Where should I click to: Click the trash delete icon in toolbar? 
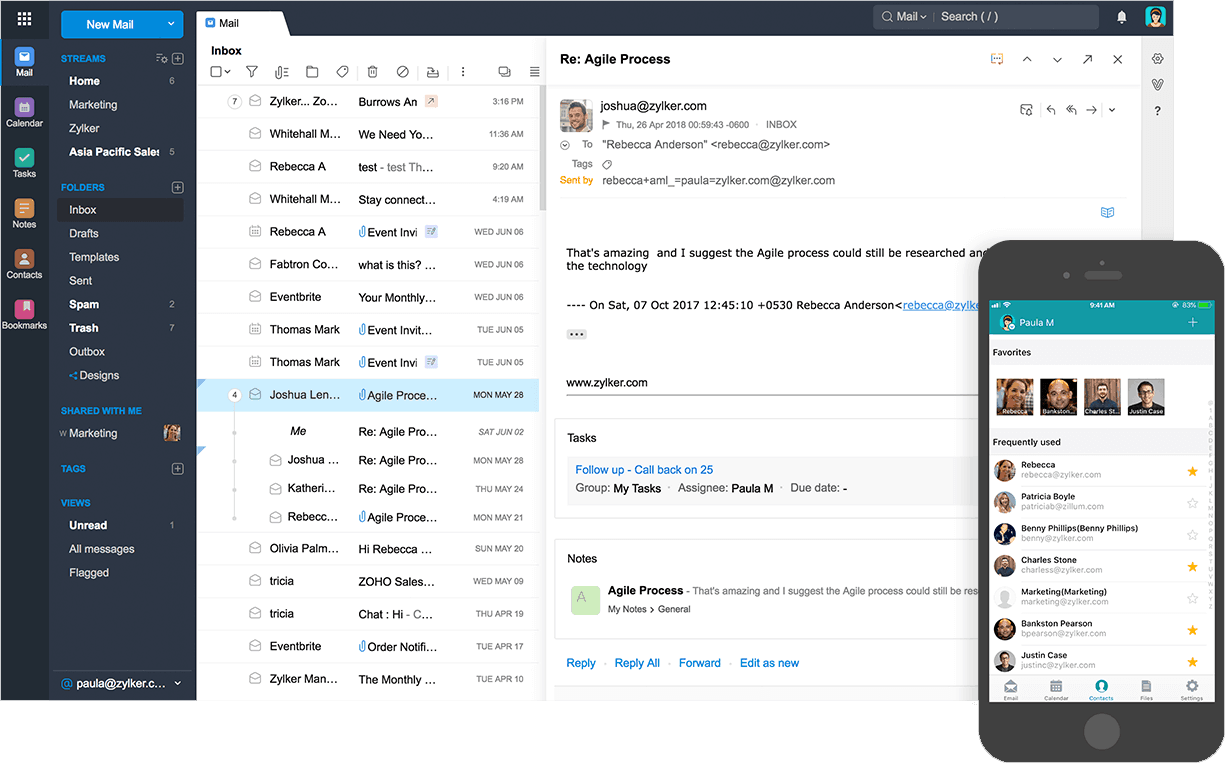(x=372, y=72)
